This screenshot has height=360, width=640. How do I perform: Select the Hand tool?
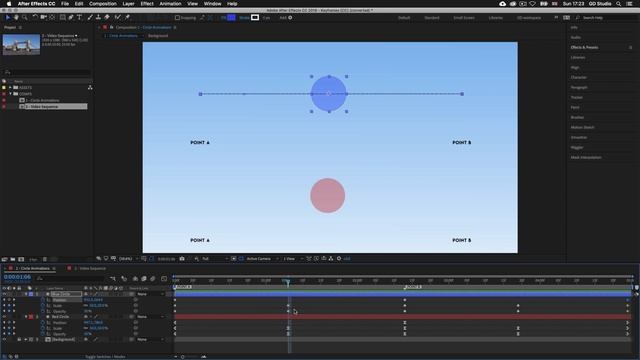[x=16, y=18]
